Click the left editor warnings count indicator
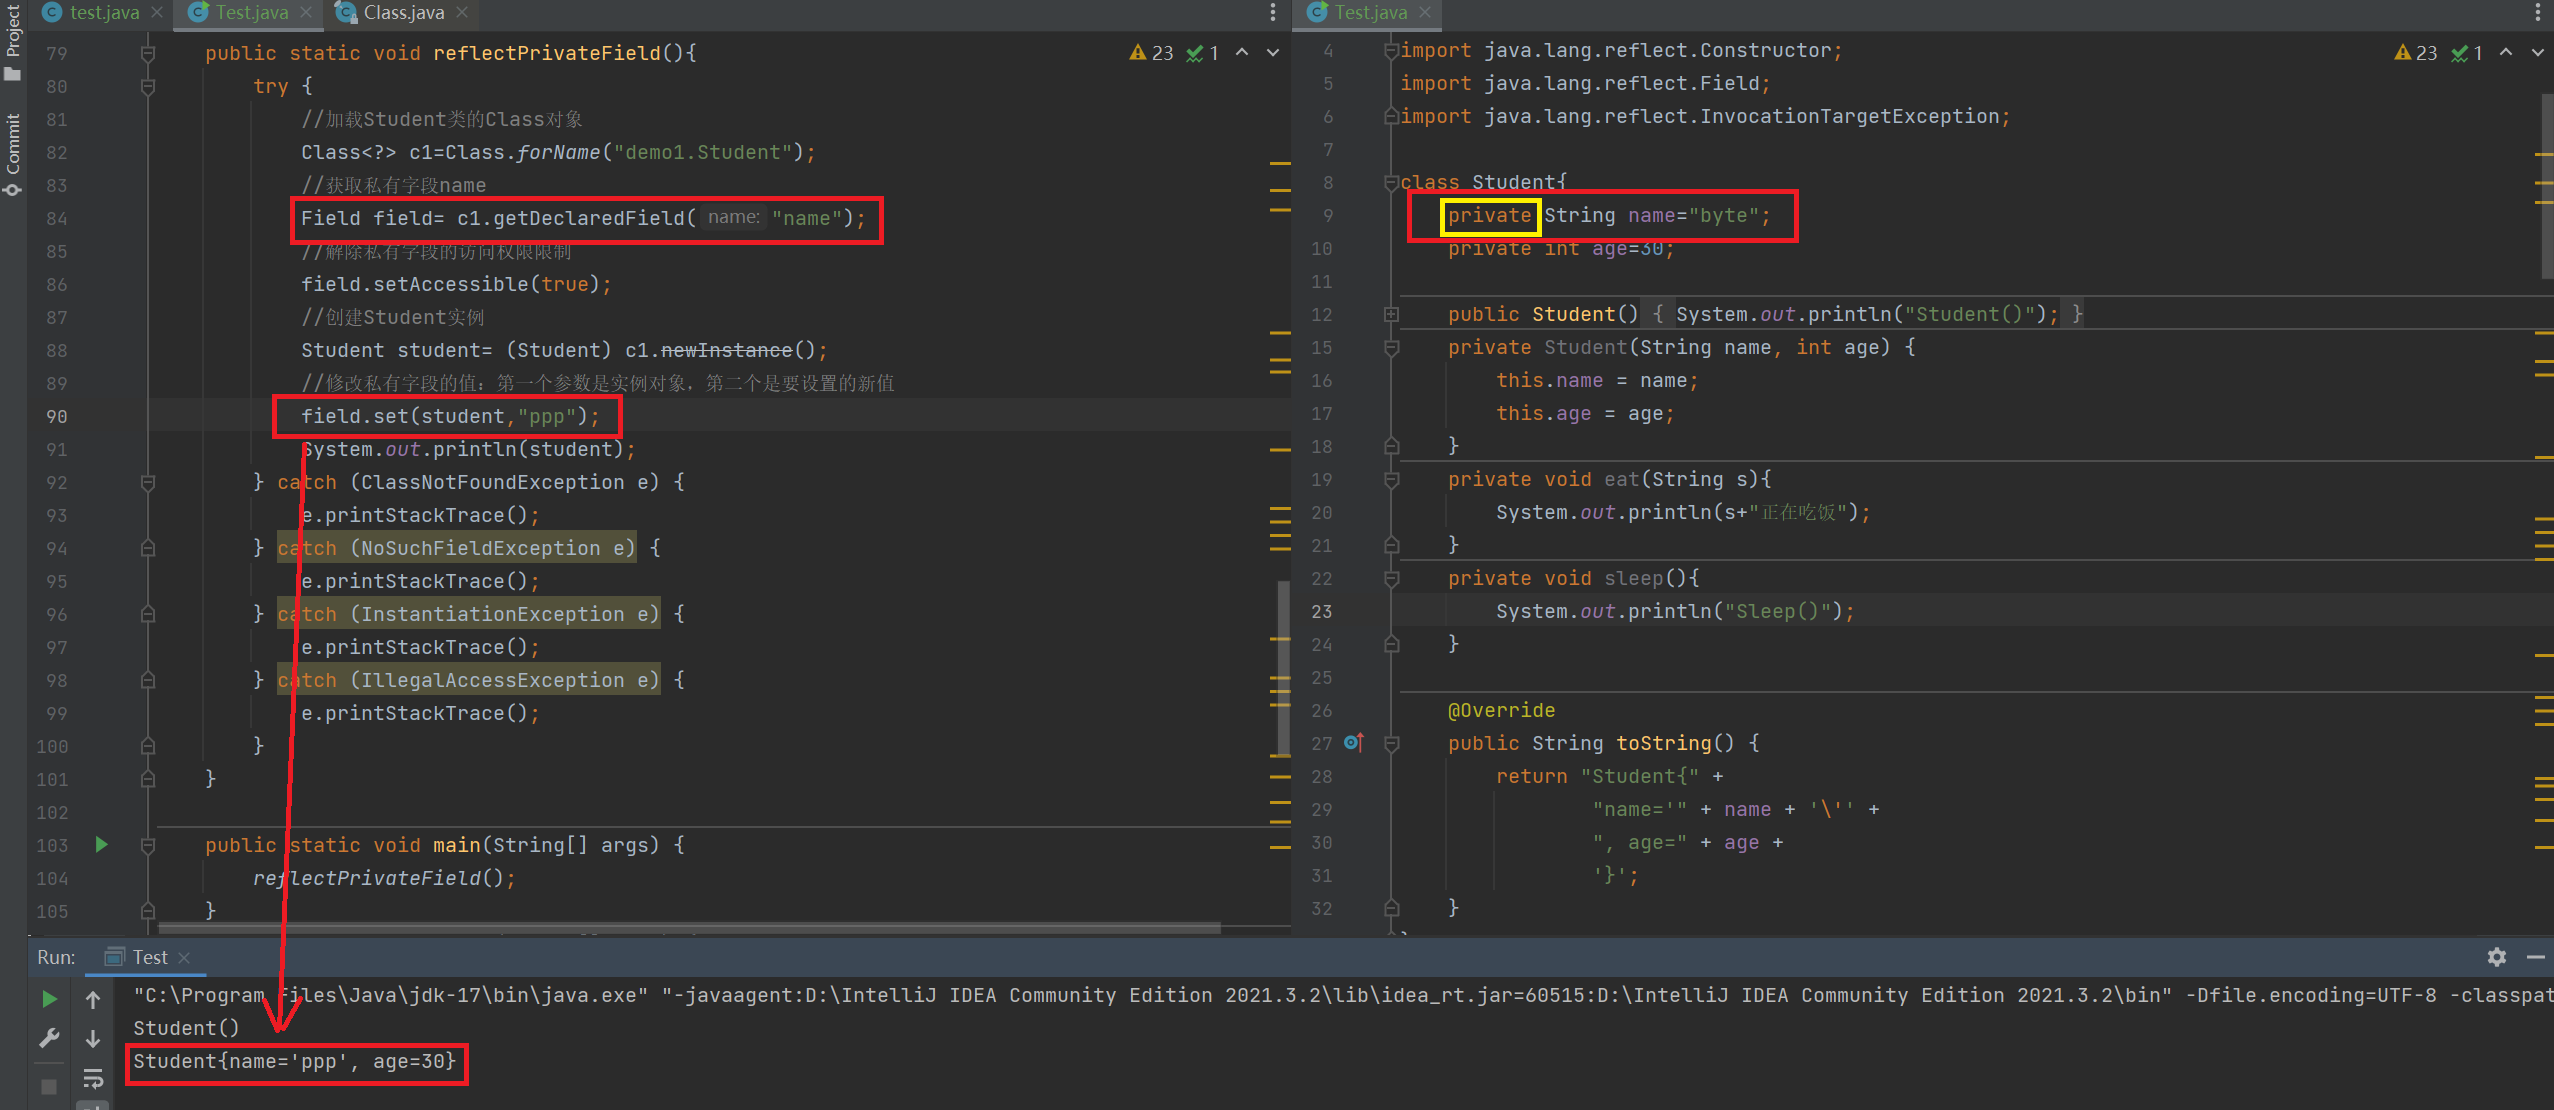Image resolution: width=2554 pixels, height=1110 pixels. [1152, 53]
